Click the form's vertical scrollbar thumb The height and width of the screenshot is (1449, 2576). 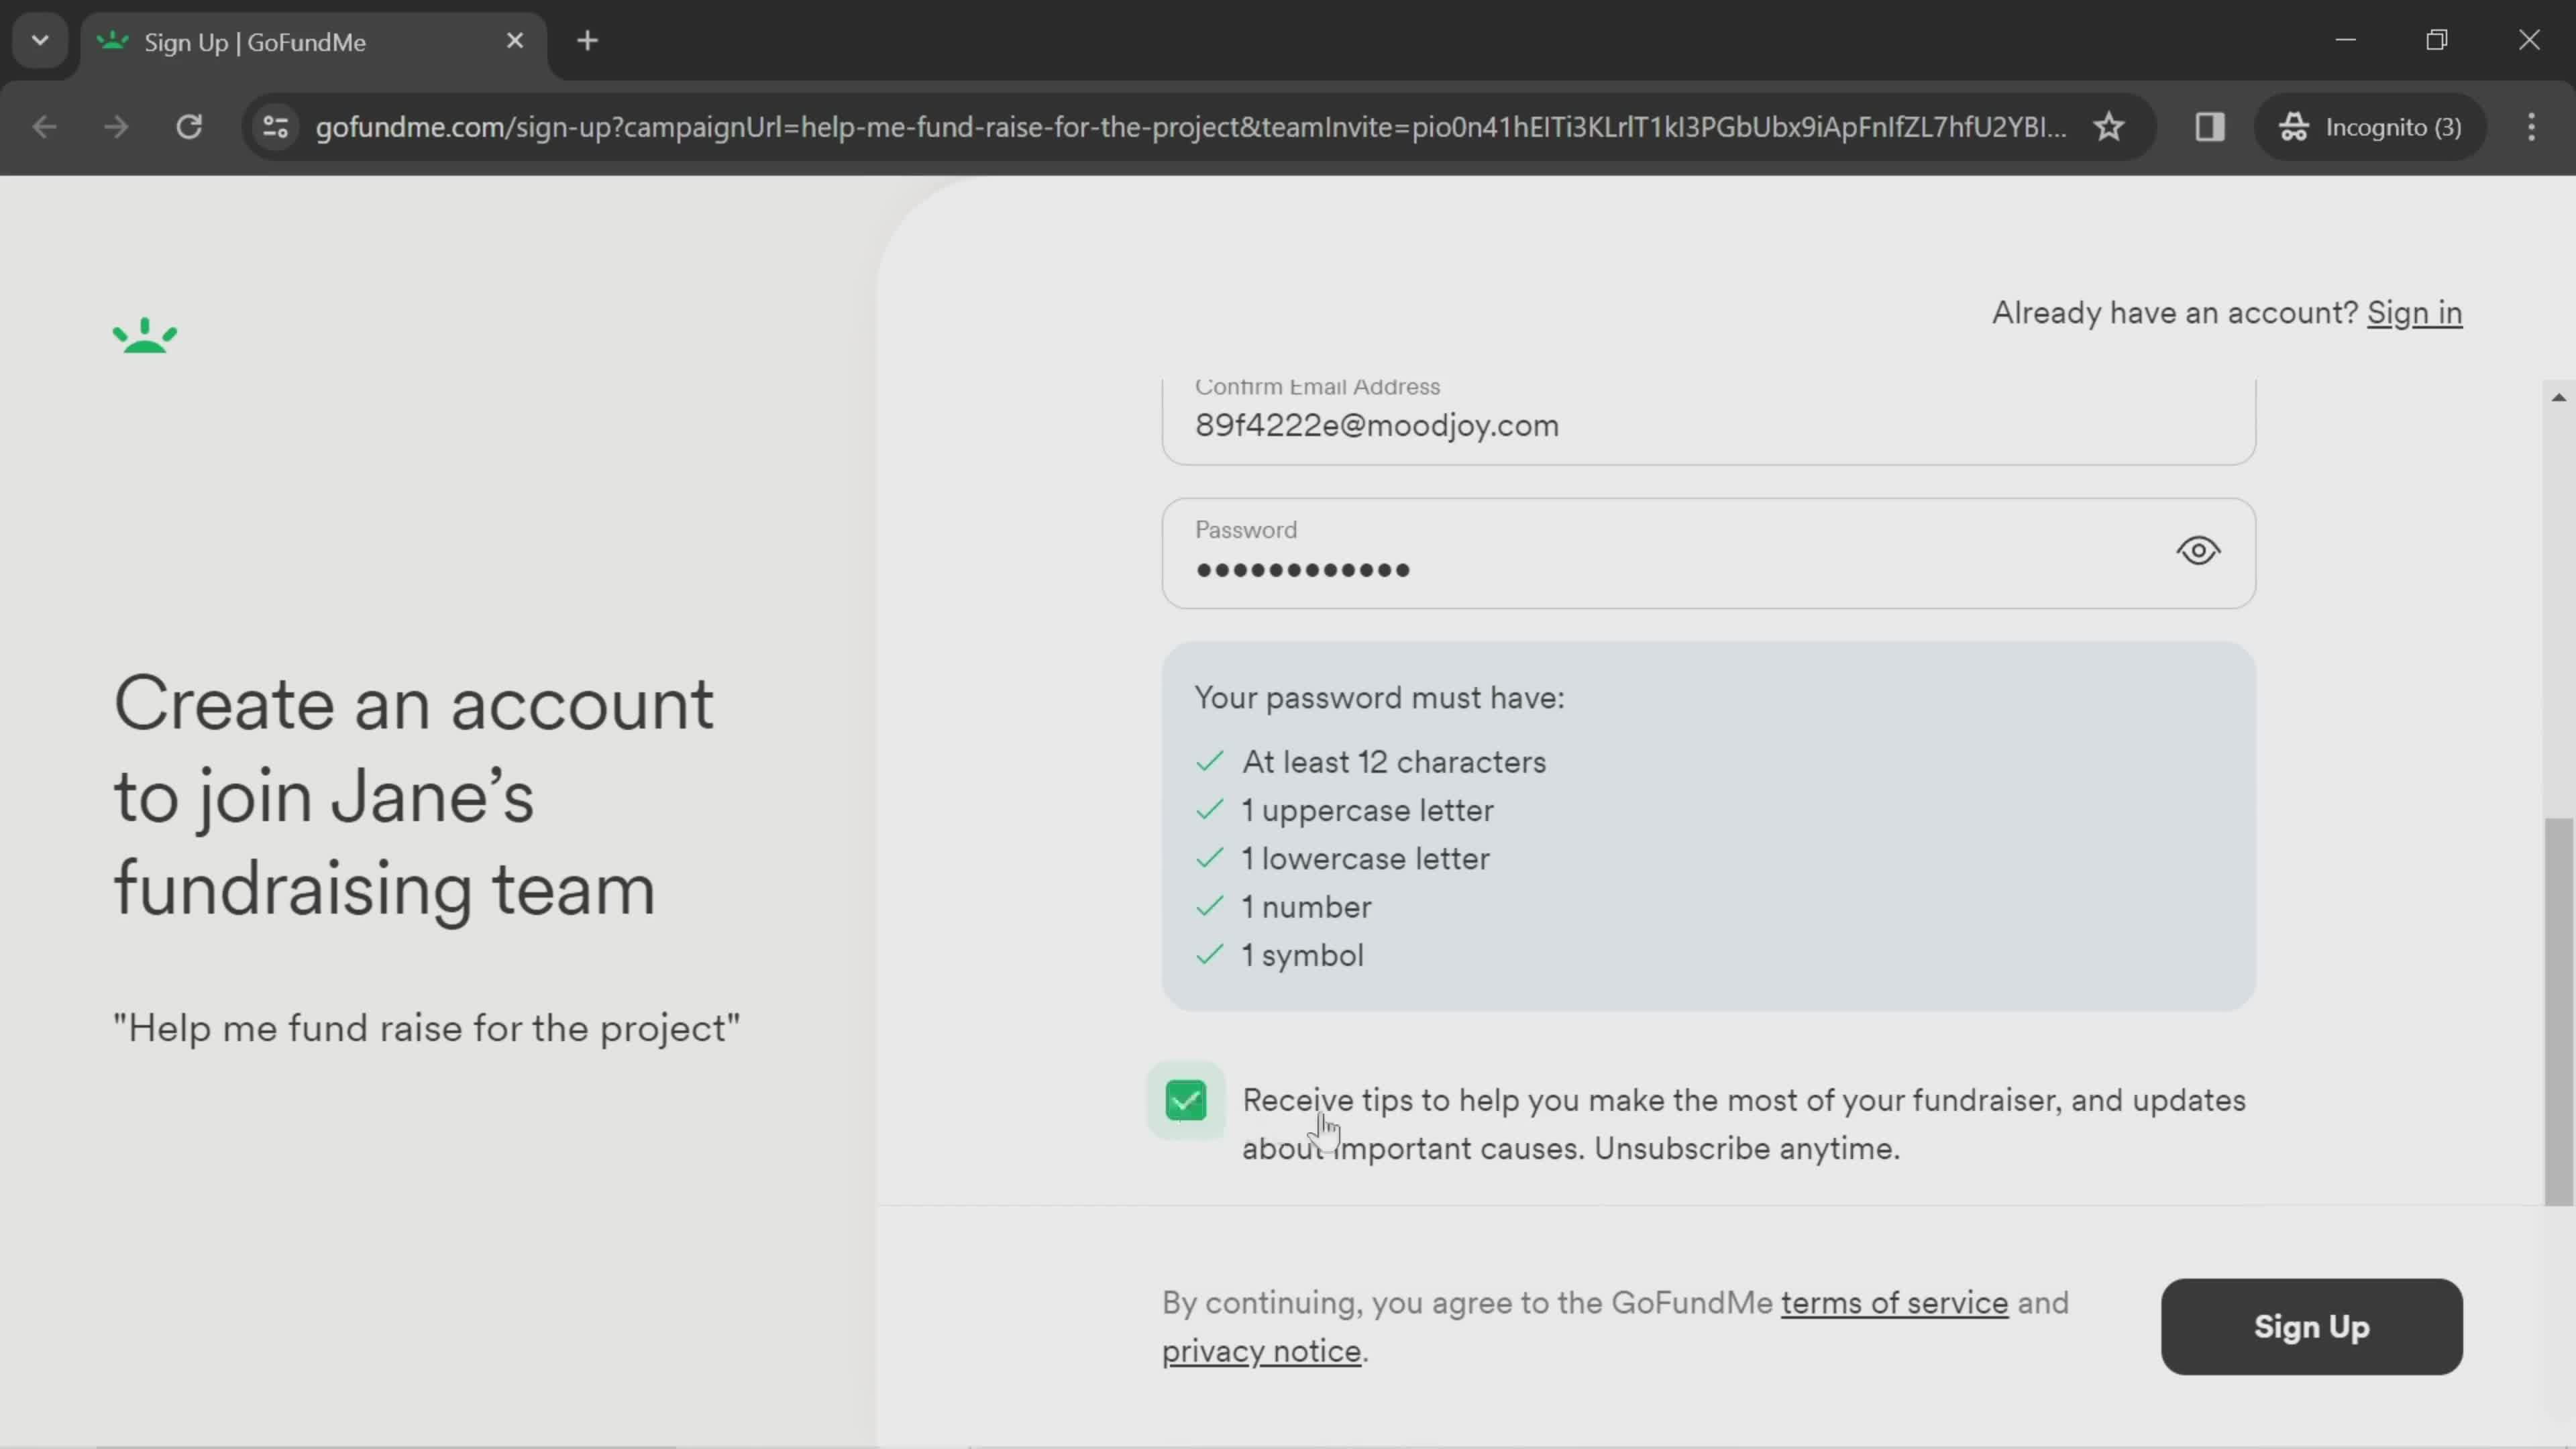click(2558, 1011)
